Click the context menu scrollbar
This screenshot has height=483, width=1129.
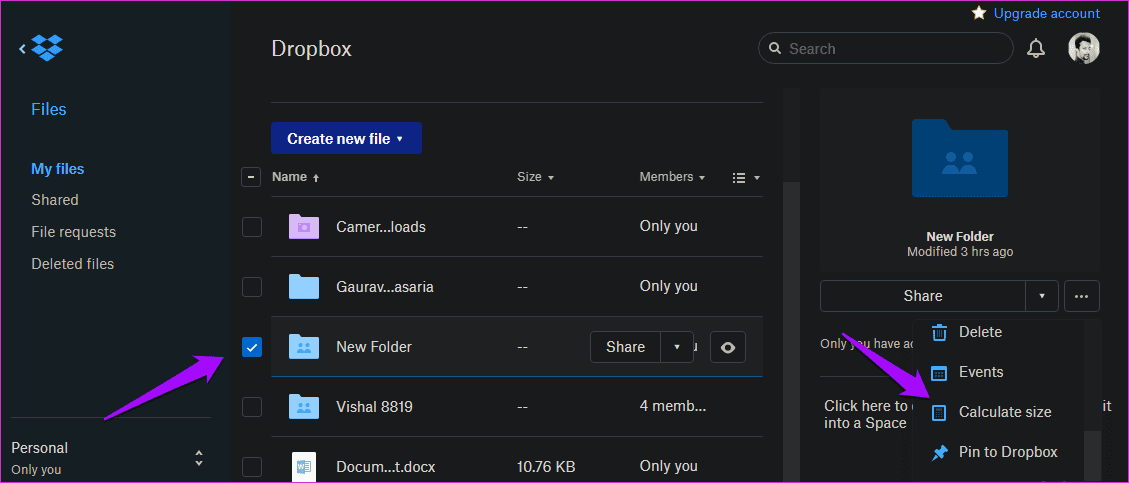[x=1092, y=454]
